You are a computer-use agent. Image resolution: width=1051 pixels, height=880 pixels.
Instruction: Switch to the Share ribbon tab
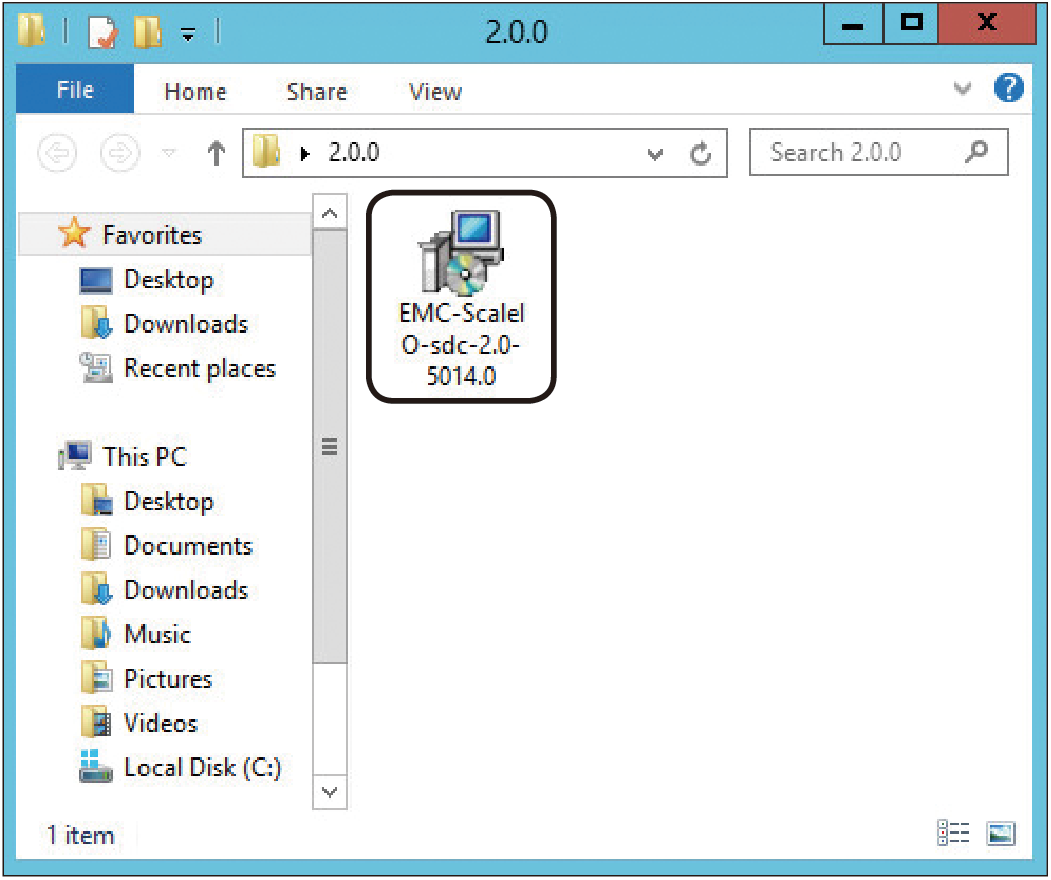tap(317, 91)
